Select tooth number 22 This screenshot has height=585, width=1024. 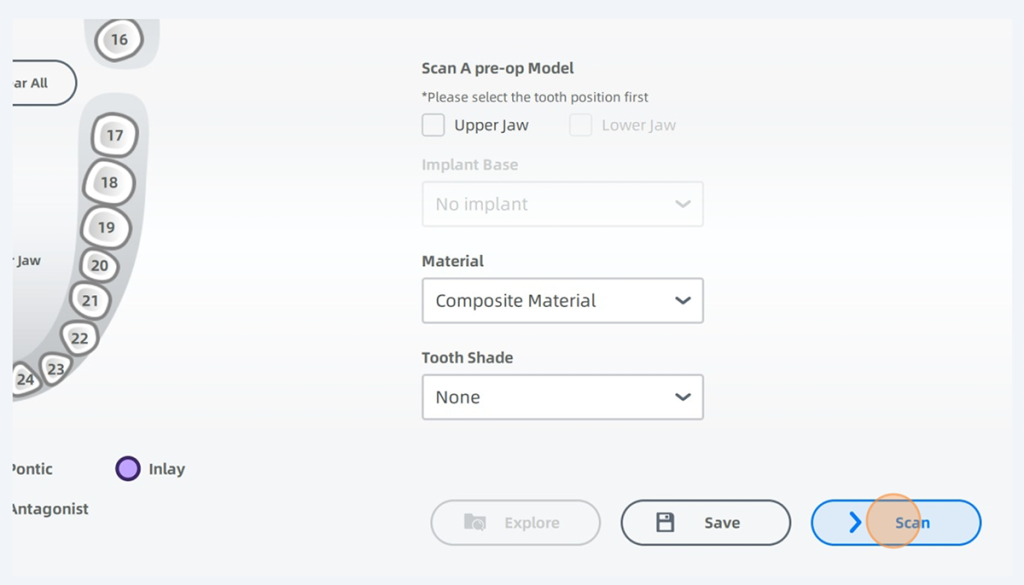click(x=79, y=338)
